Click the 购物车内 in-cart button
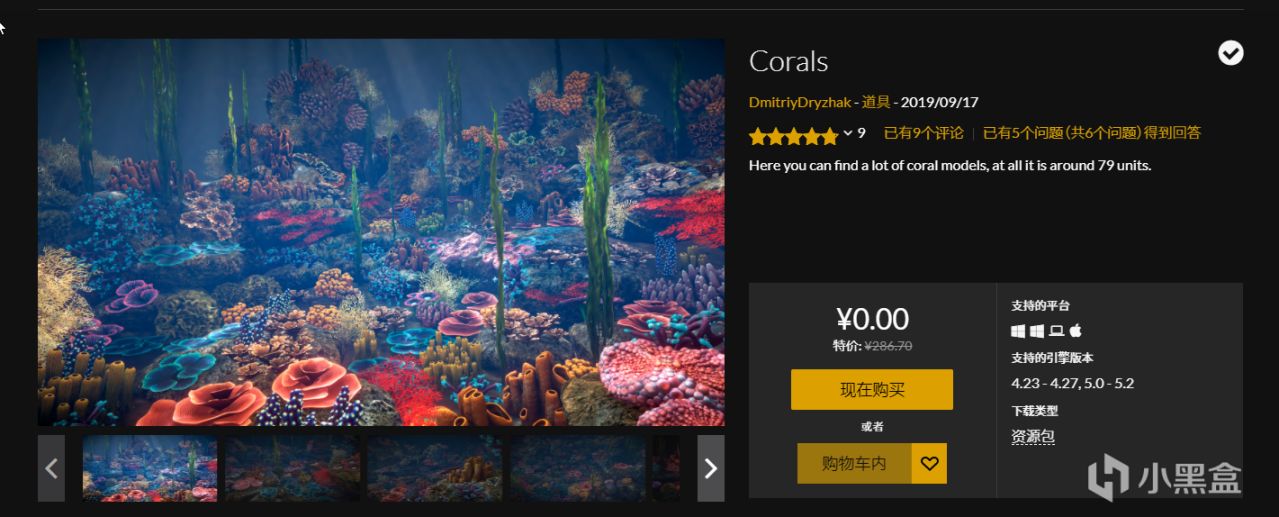The image size is (1279, 517). [x=853, y=464]
